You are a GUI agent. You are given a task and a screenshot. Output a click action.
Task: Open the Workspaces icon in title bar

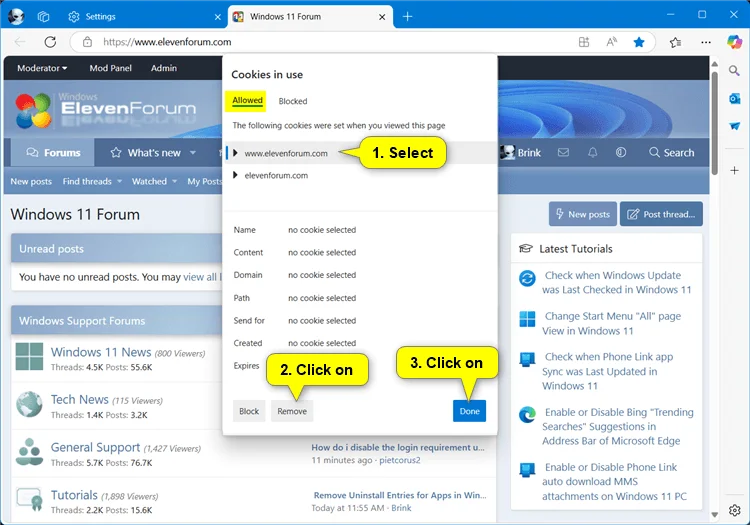tap(44, 17)
